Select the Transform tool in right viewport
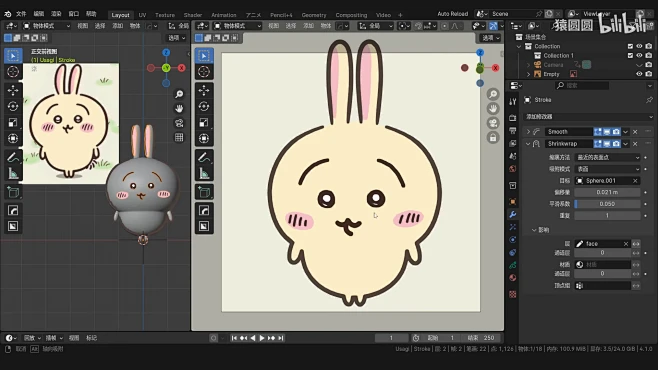 204,138
